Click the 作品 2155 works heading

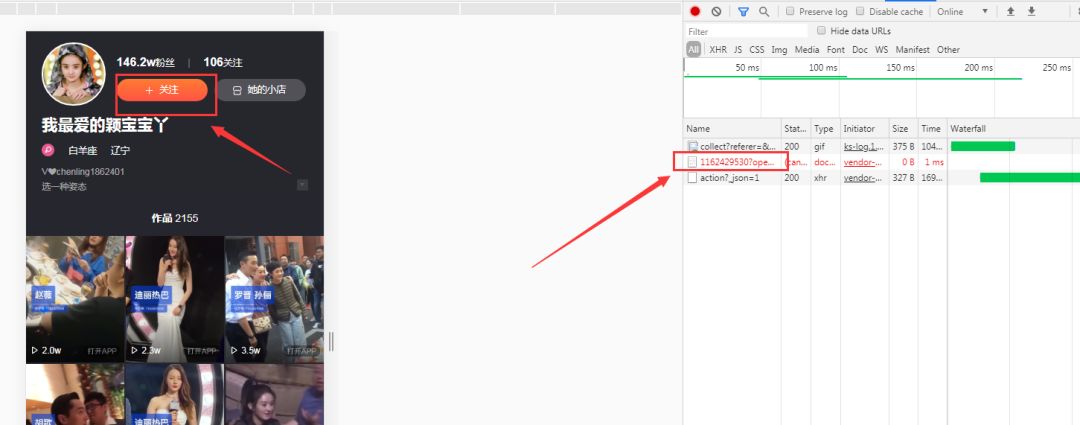click(175, 218)
